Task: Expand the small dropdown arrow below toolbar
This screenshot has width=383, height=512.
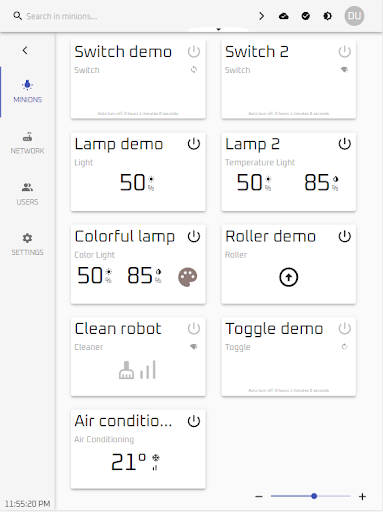Action: click(219, 29)
